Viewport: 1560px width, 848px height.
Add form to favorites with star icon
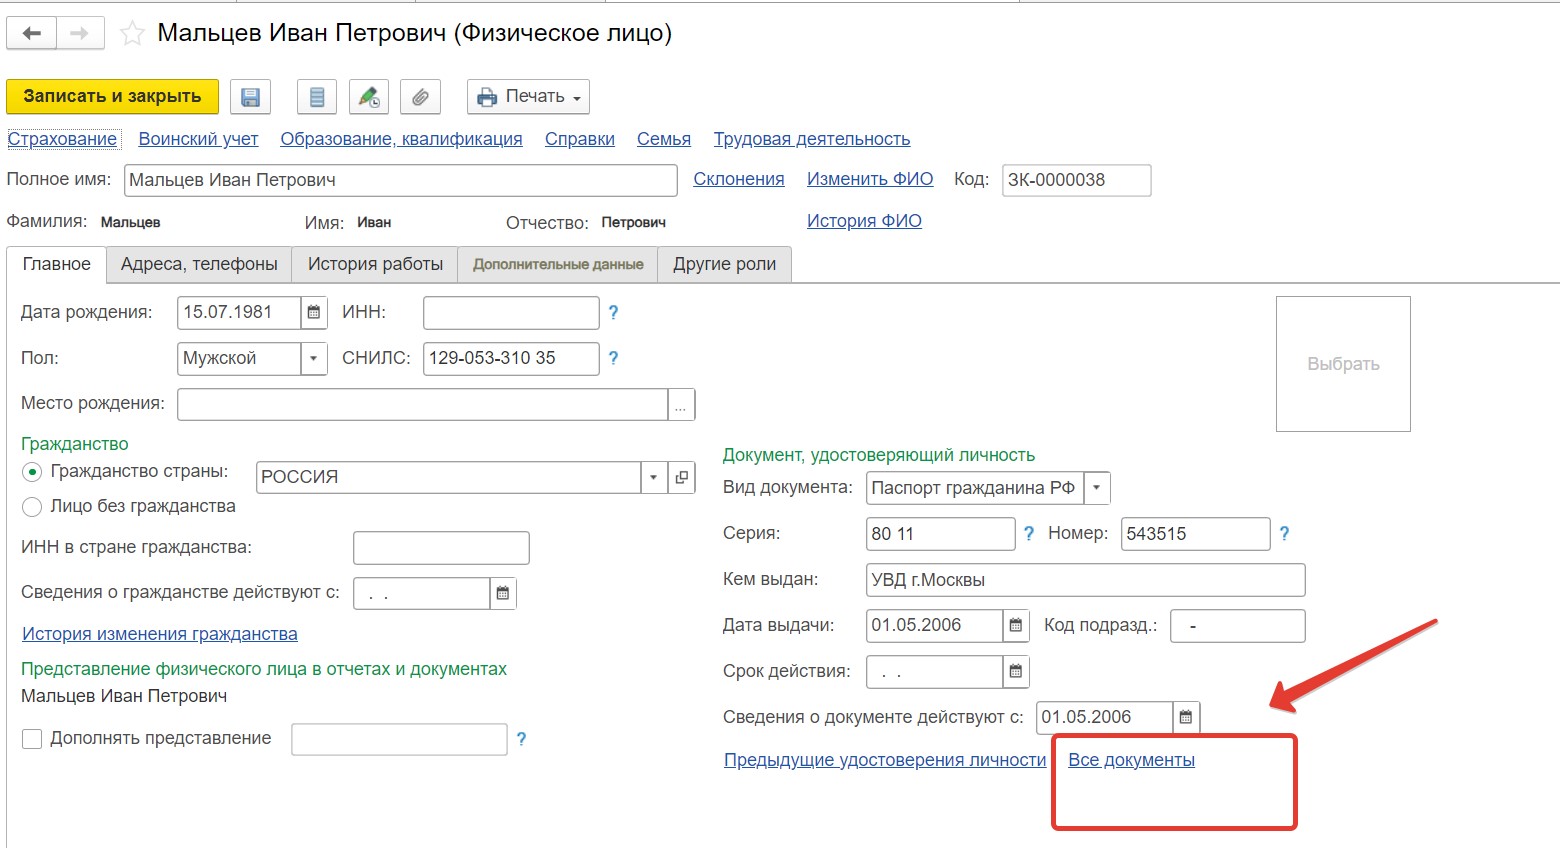132,34
